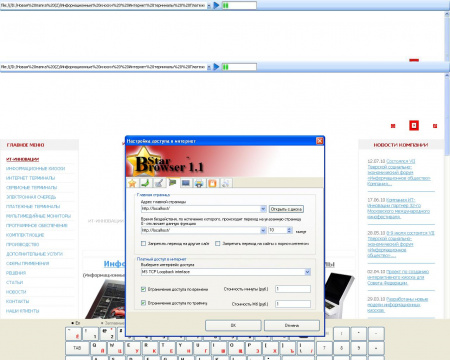Tap the numpad 9 key on the on-screen keyboard
This screenshot has height=360, width=450.
pyautogui.click(x=359, y=348)
